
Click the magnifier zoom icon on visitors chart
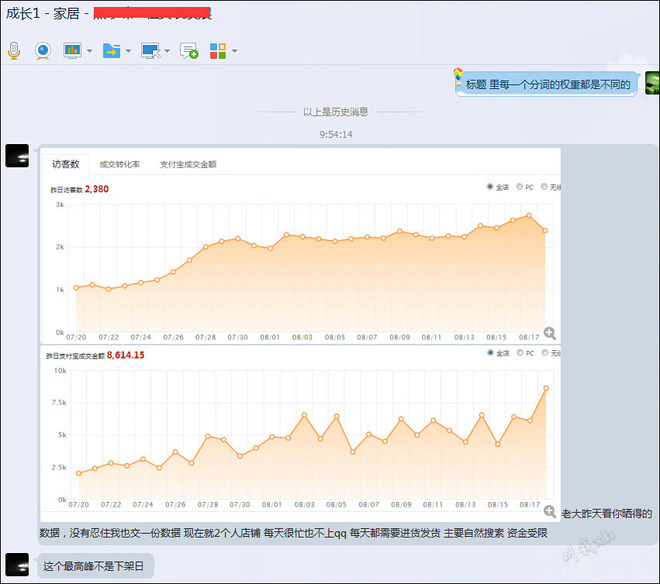pyautogui.click(x=550, y=333)
